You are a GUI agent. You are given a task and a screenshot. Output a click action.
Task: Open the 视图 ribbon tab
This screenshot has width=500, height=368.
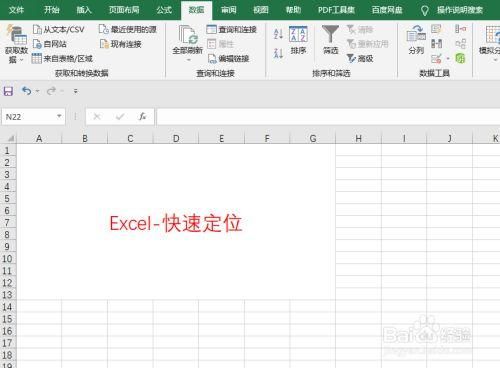261,10
